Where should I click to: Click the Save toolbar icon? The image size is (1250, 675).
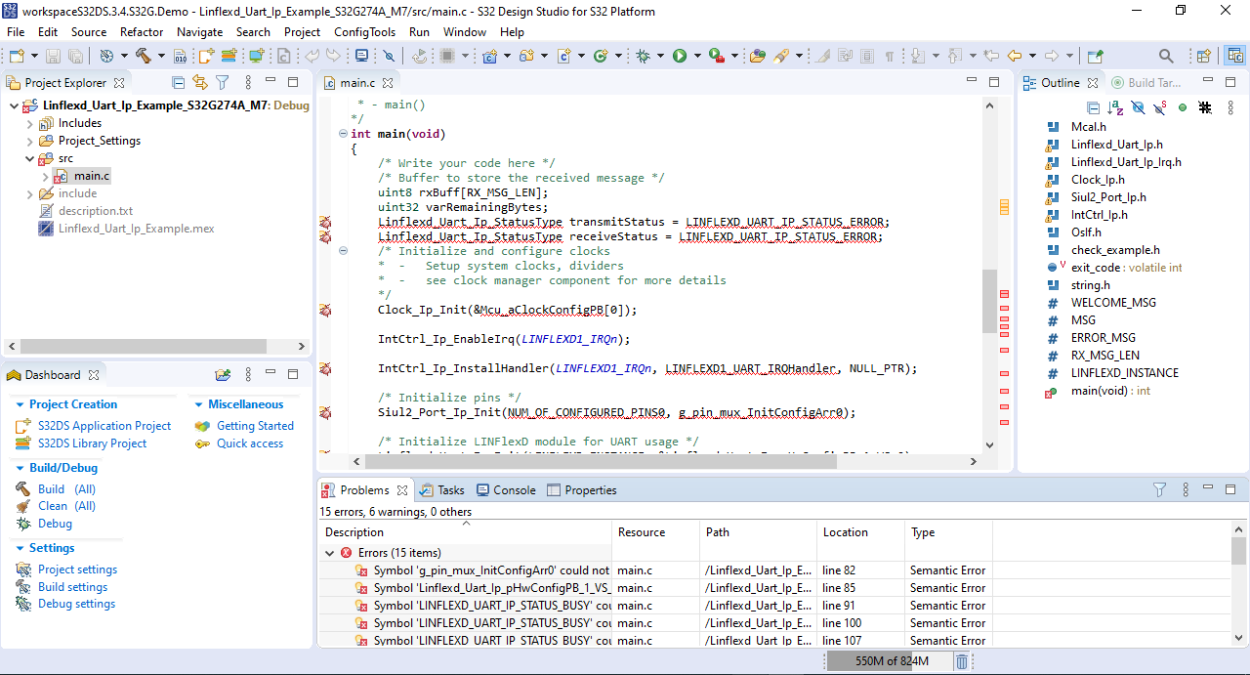53,56
